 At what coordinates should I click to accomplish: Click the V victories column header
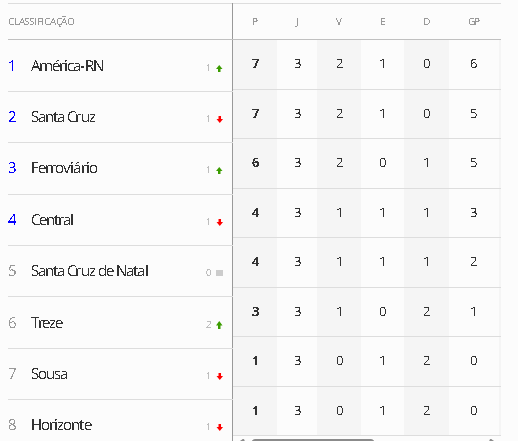click(339, 22)
